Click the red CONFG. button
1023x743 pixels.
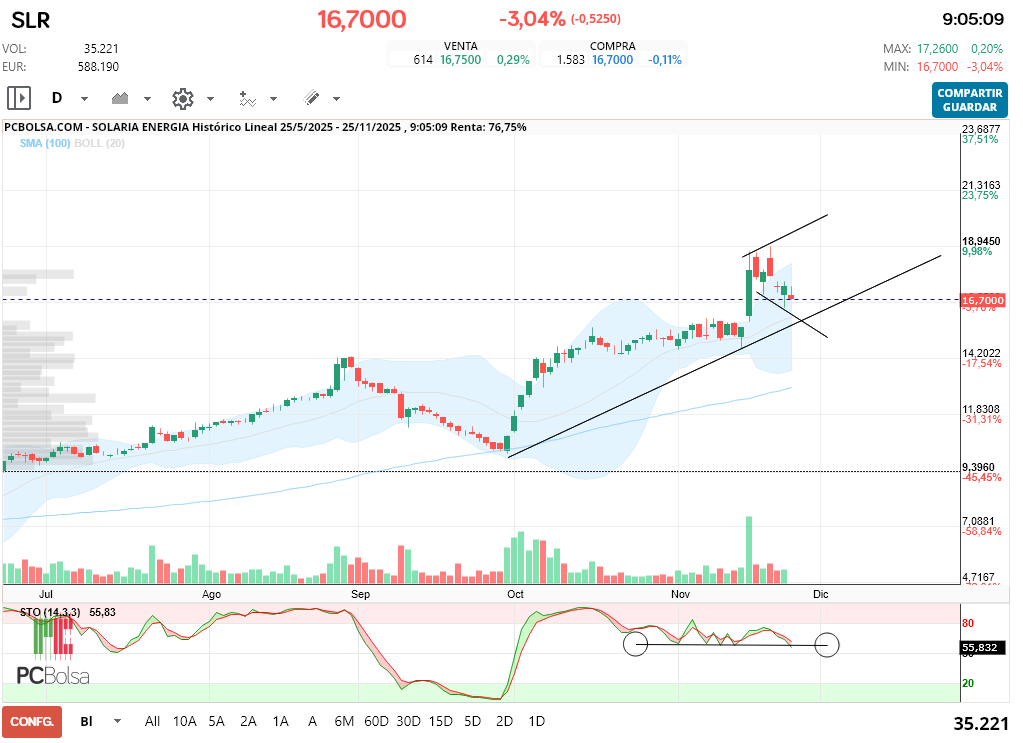[x=31, y=721]
